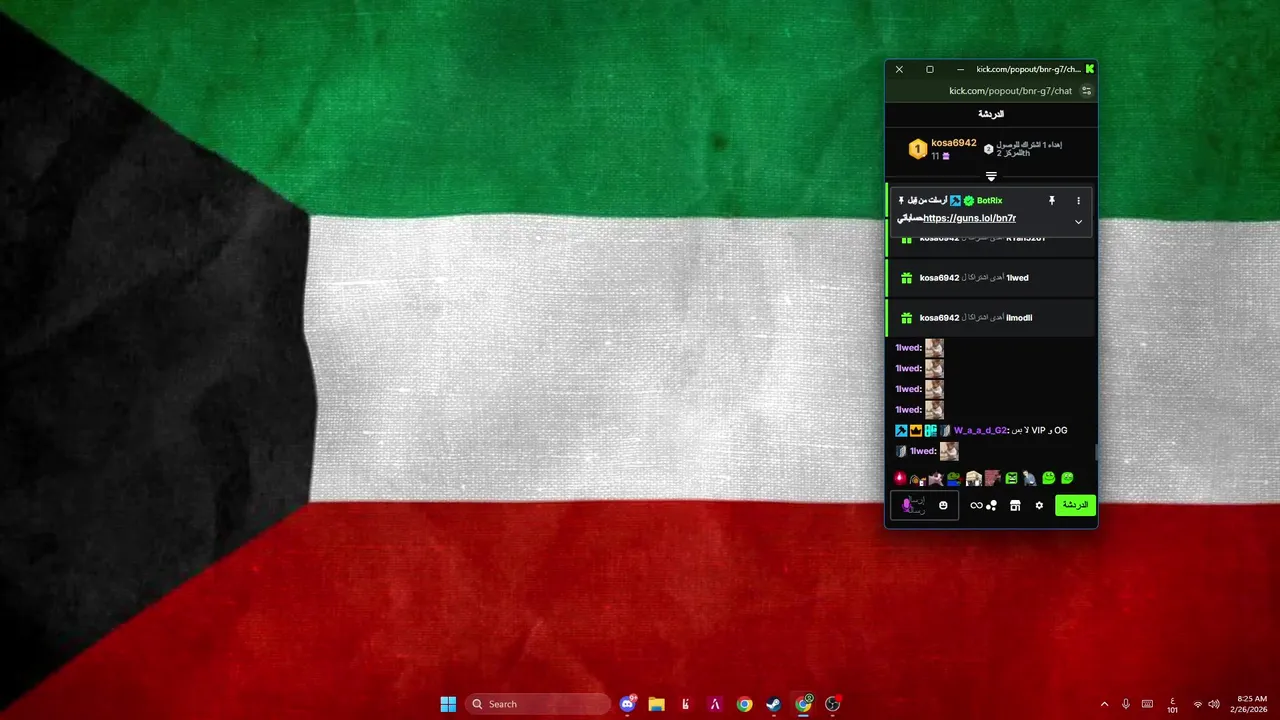Unpin the pinned BotRix message using pin icon
This screenshot has width=1280, height=720.
tap(1052, 201)
